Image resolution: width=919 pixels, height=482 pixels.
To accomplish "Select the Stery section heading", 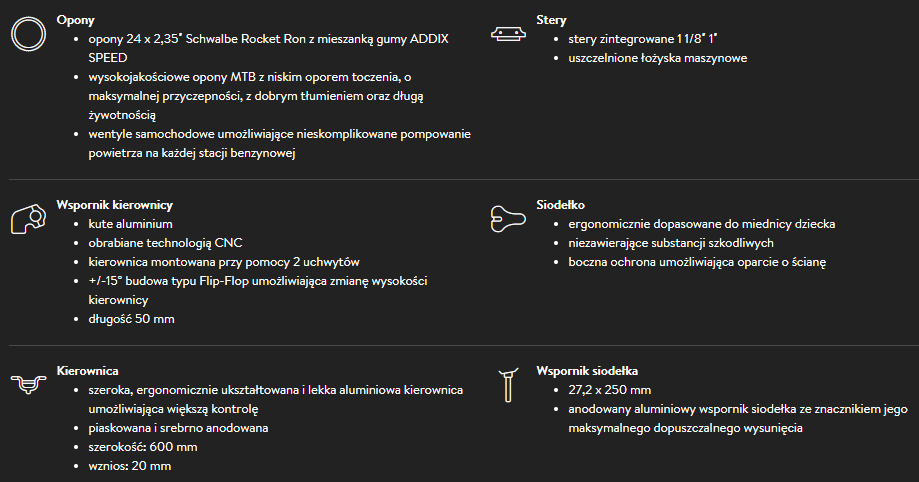I will tap(552, 20).
